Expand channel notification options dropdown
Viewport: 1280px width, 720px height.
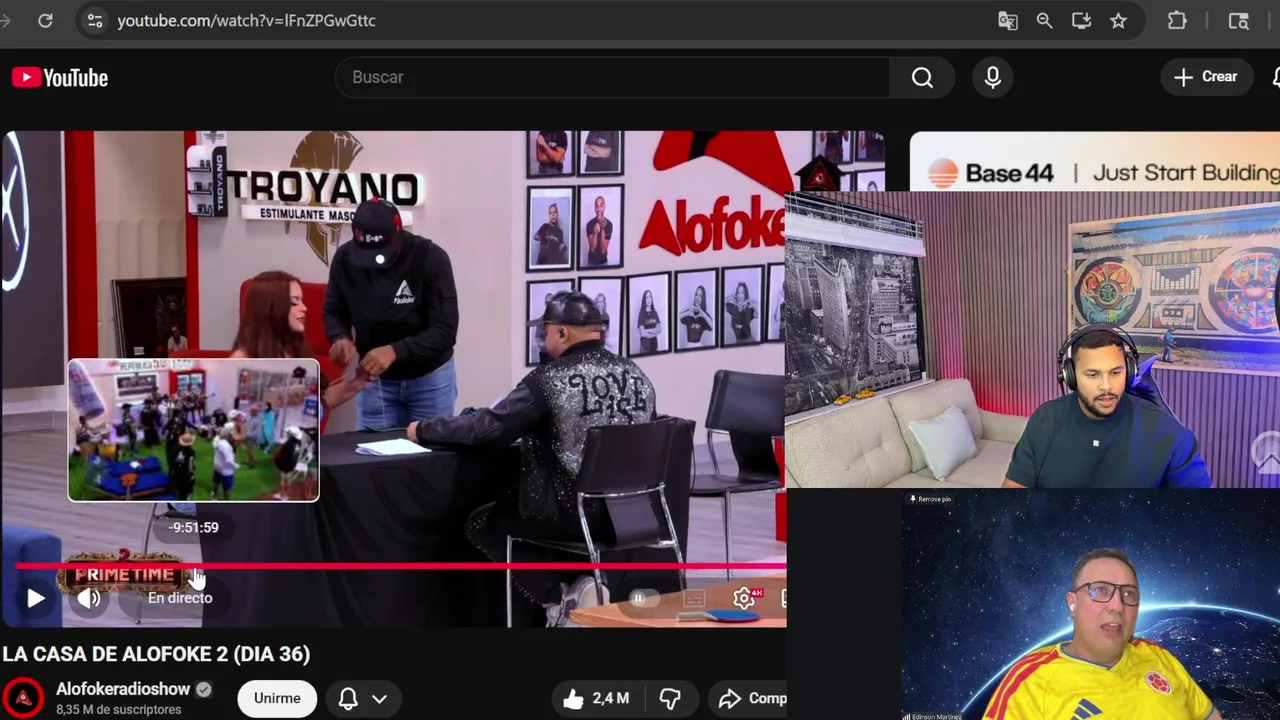click(379, 698)
